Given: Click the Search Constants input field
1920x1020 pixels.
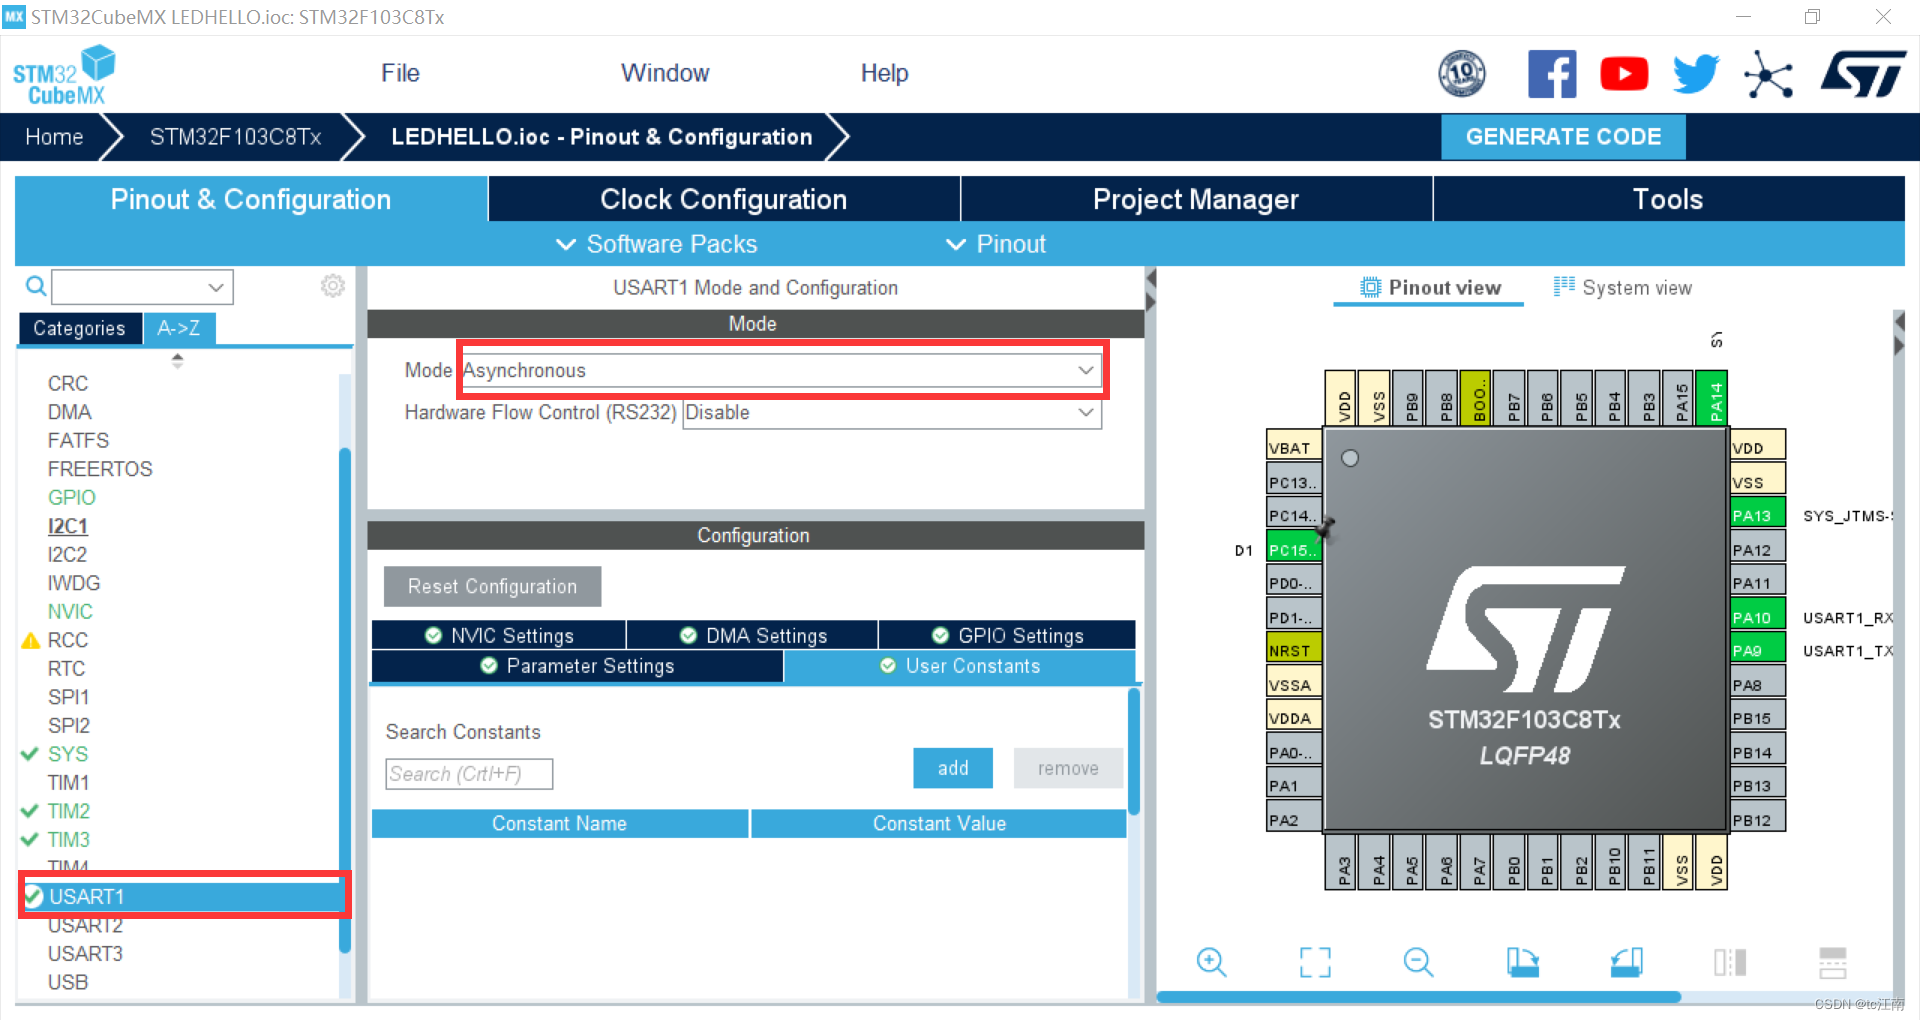Looking at the screenshot, I should 469,774.
